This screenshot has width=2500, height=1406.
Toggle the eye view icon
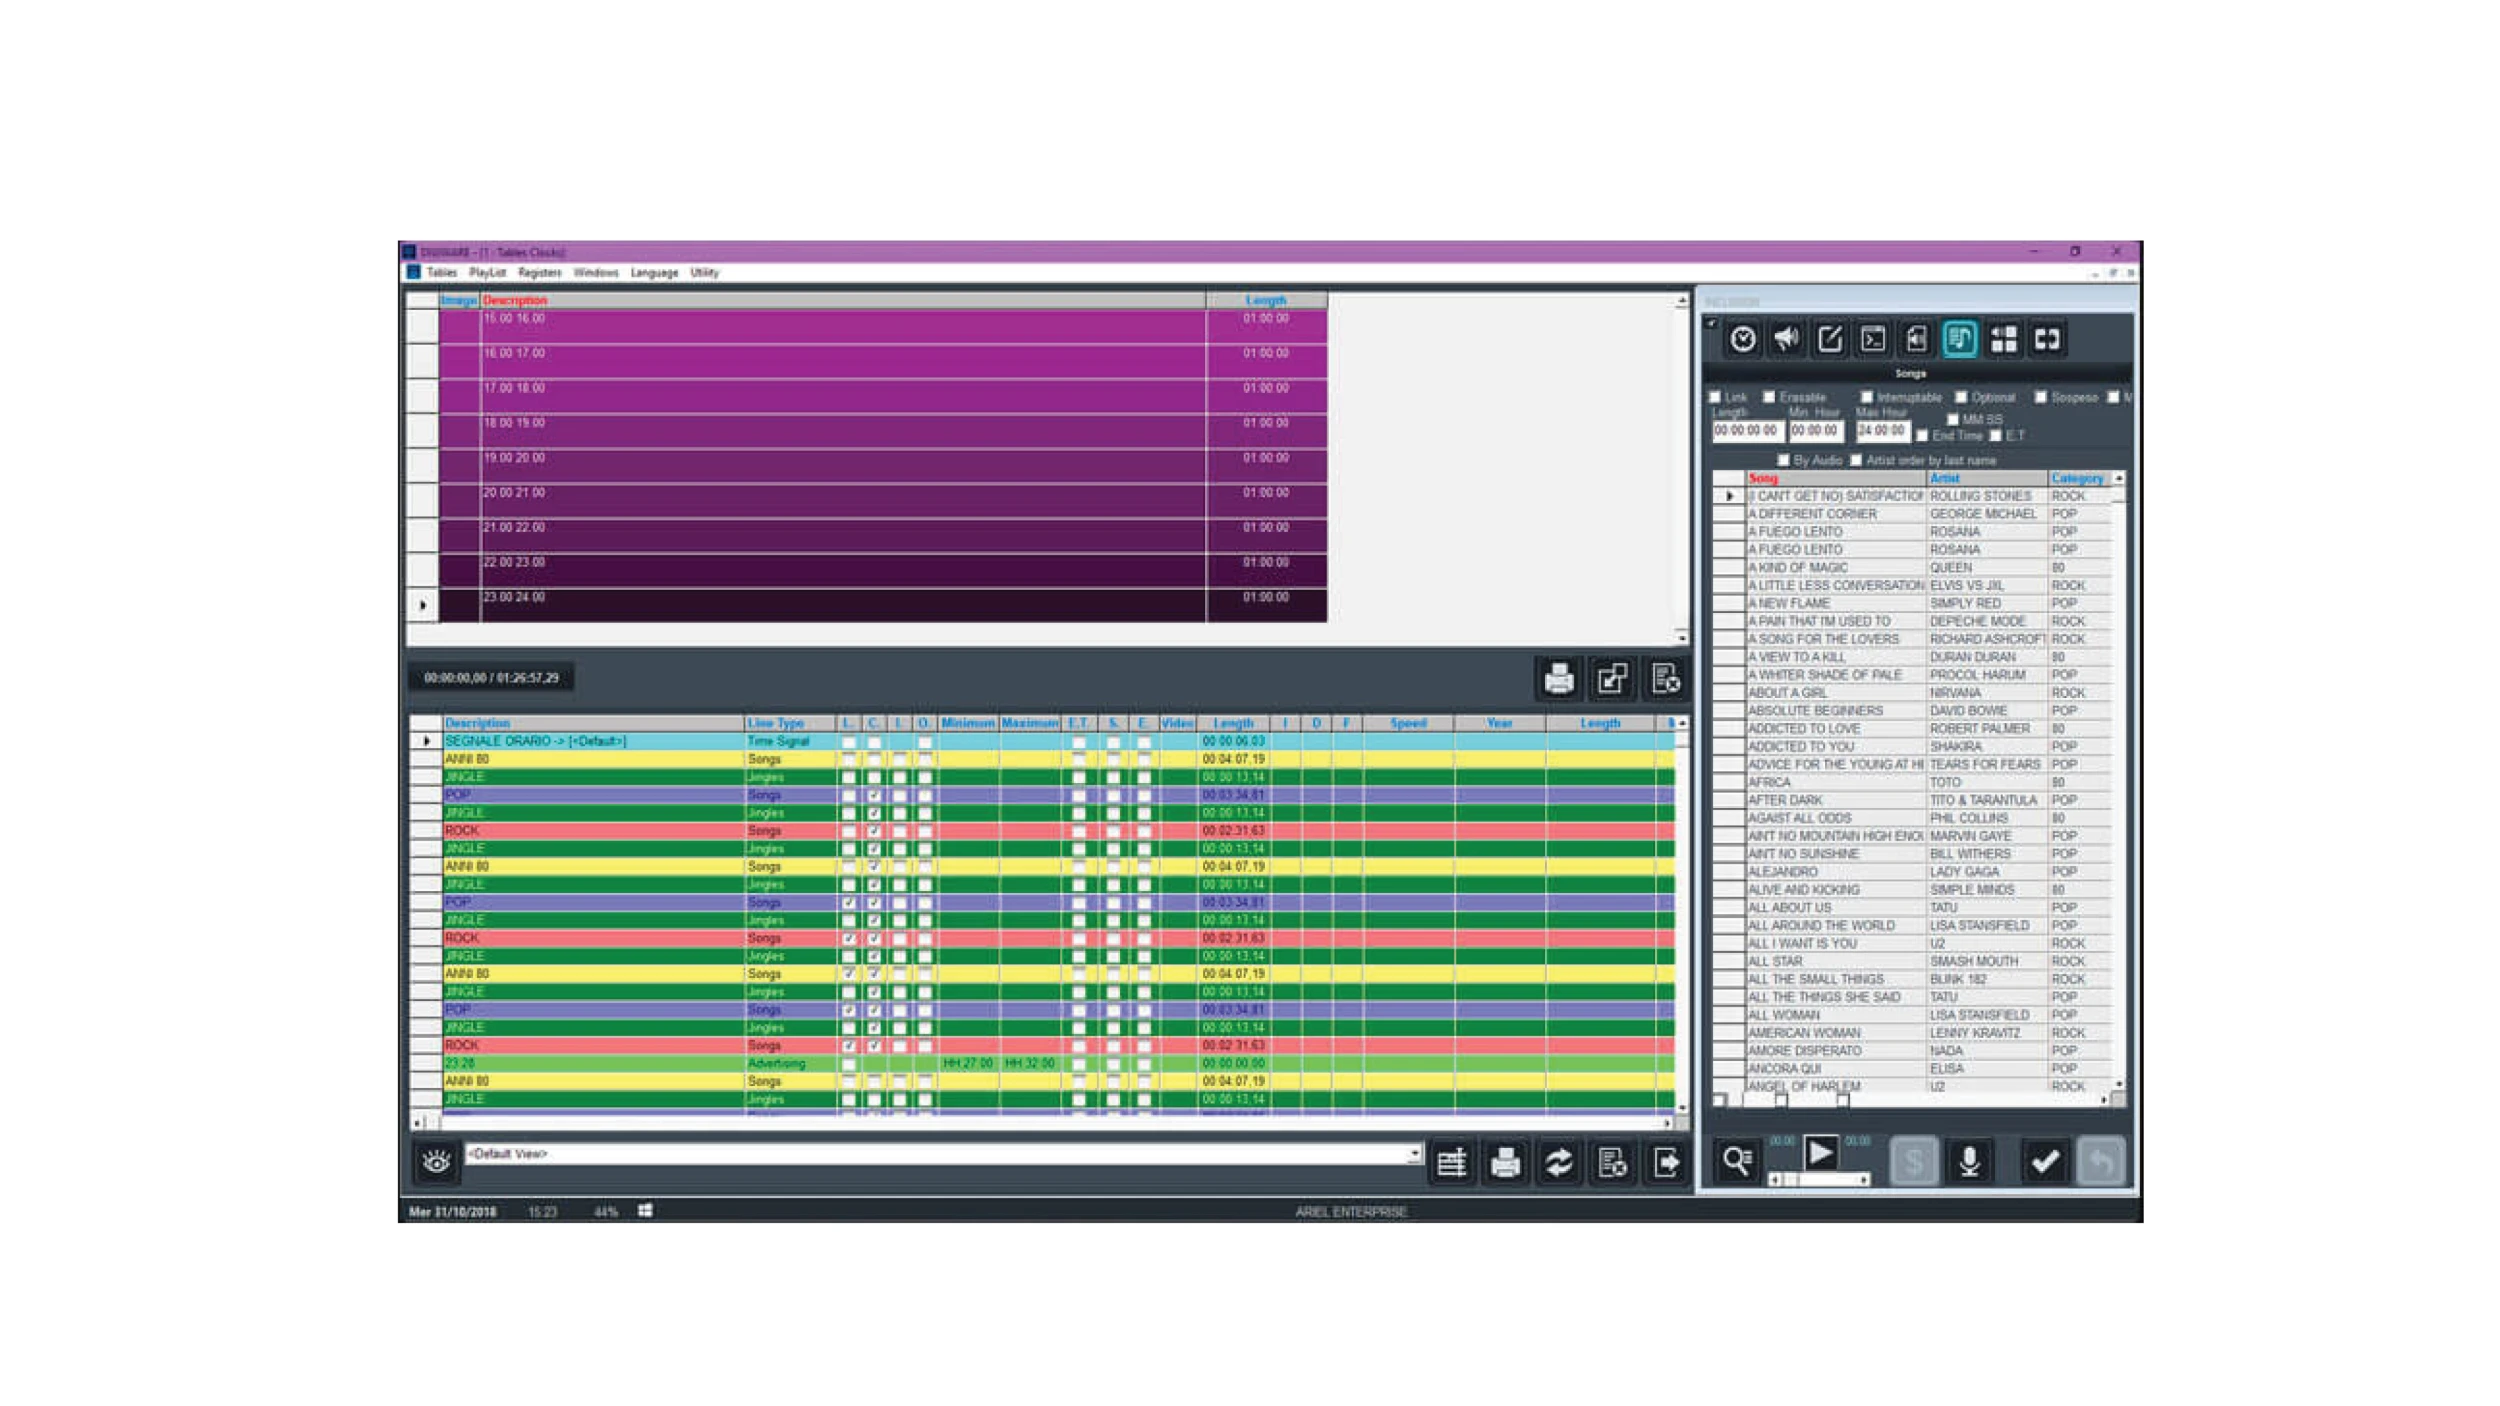436,1162
